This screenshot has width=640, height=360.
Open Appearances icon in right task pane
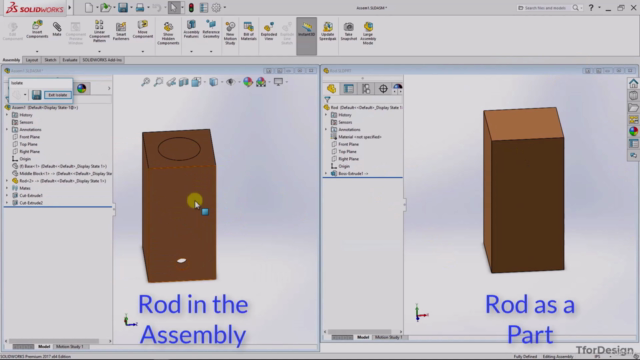tap(633, 131)
